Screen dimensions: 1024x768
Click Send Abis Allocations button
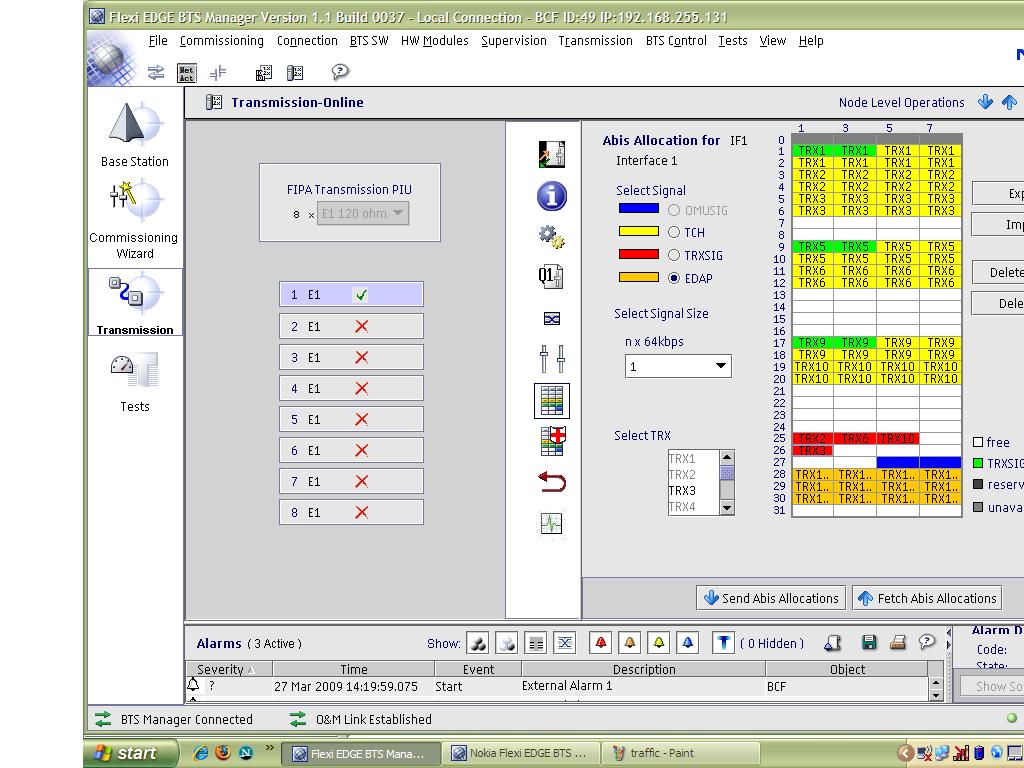[x=771, y=598]
